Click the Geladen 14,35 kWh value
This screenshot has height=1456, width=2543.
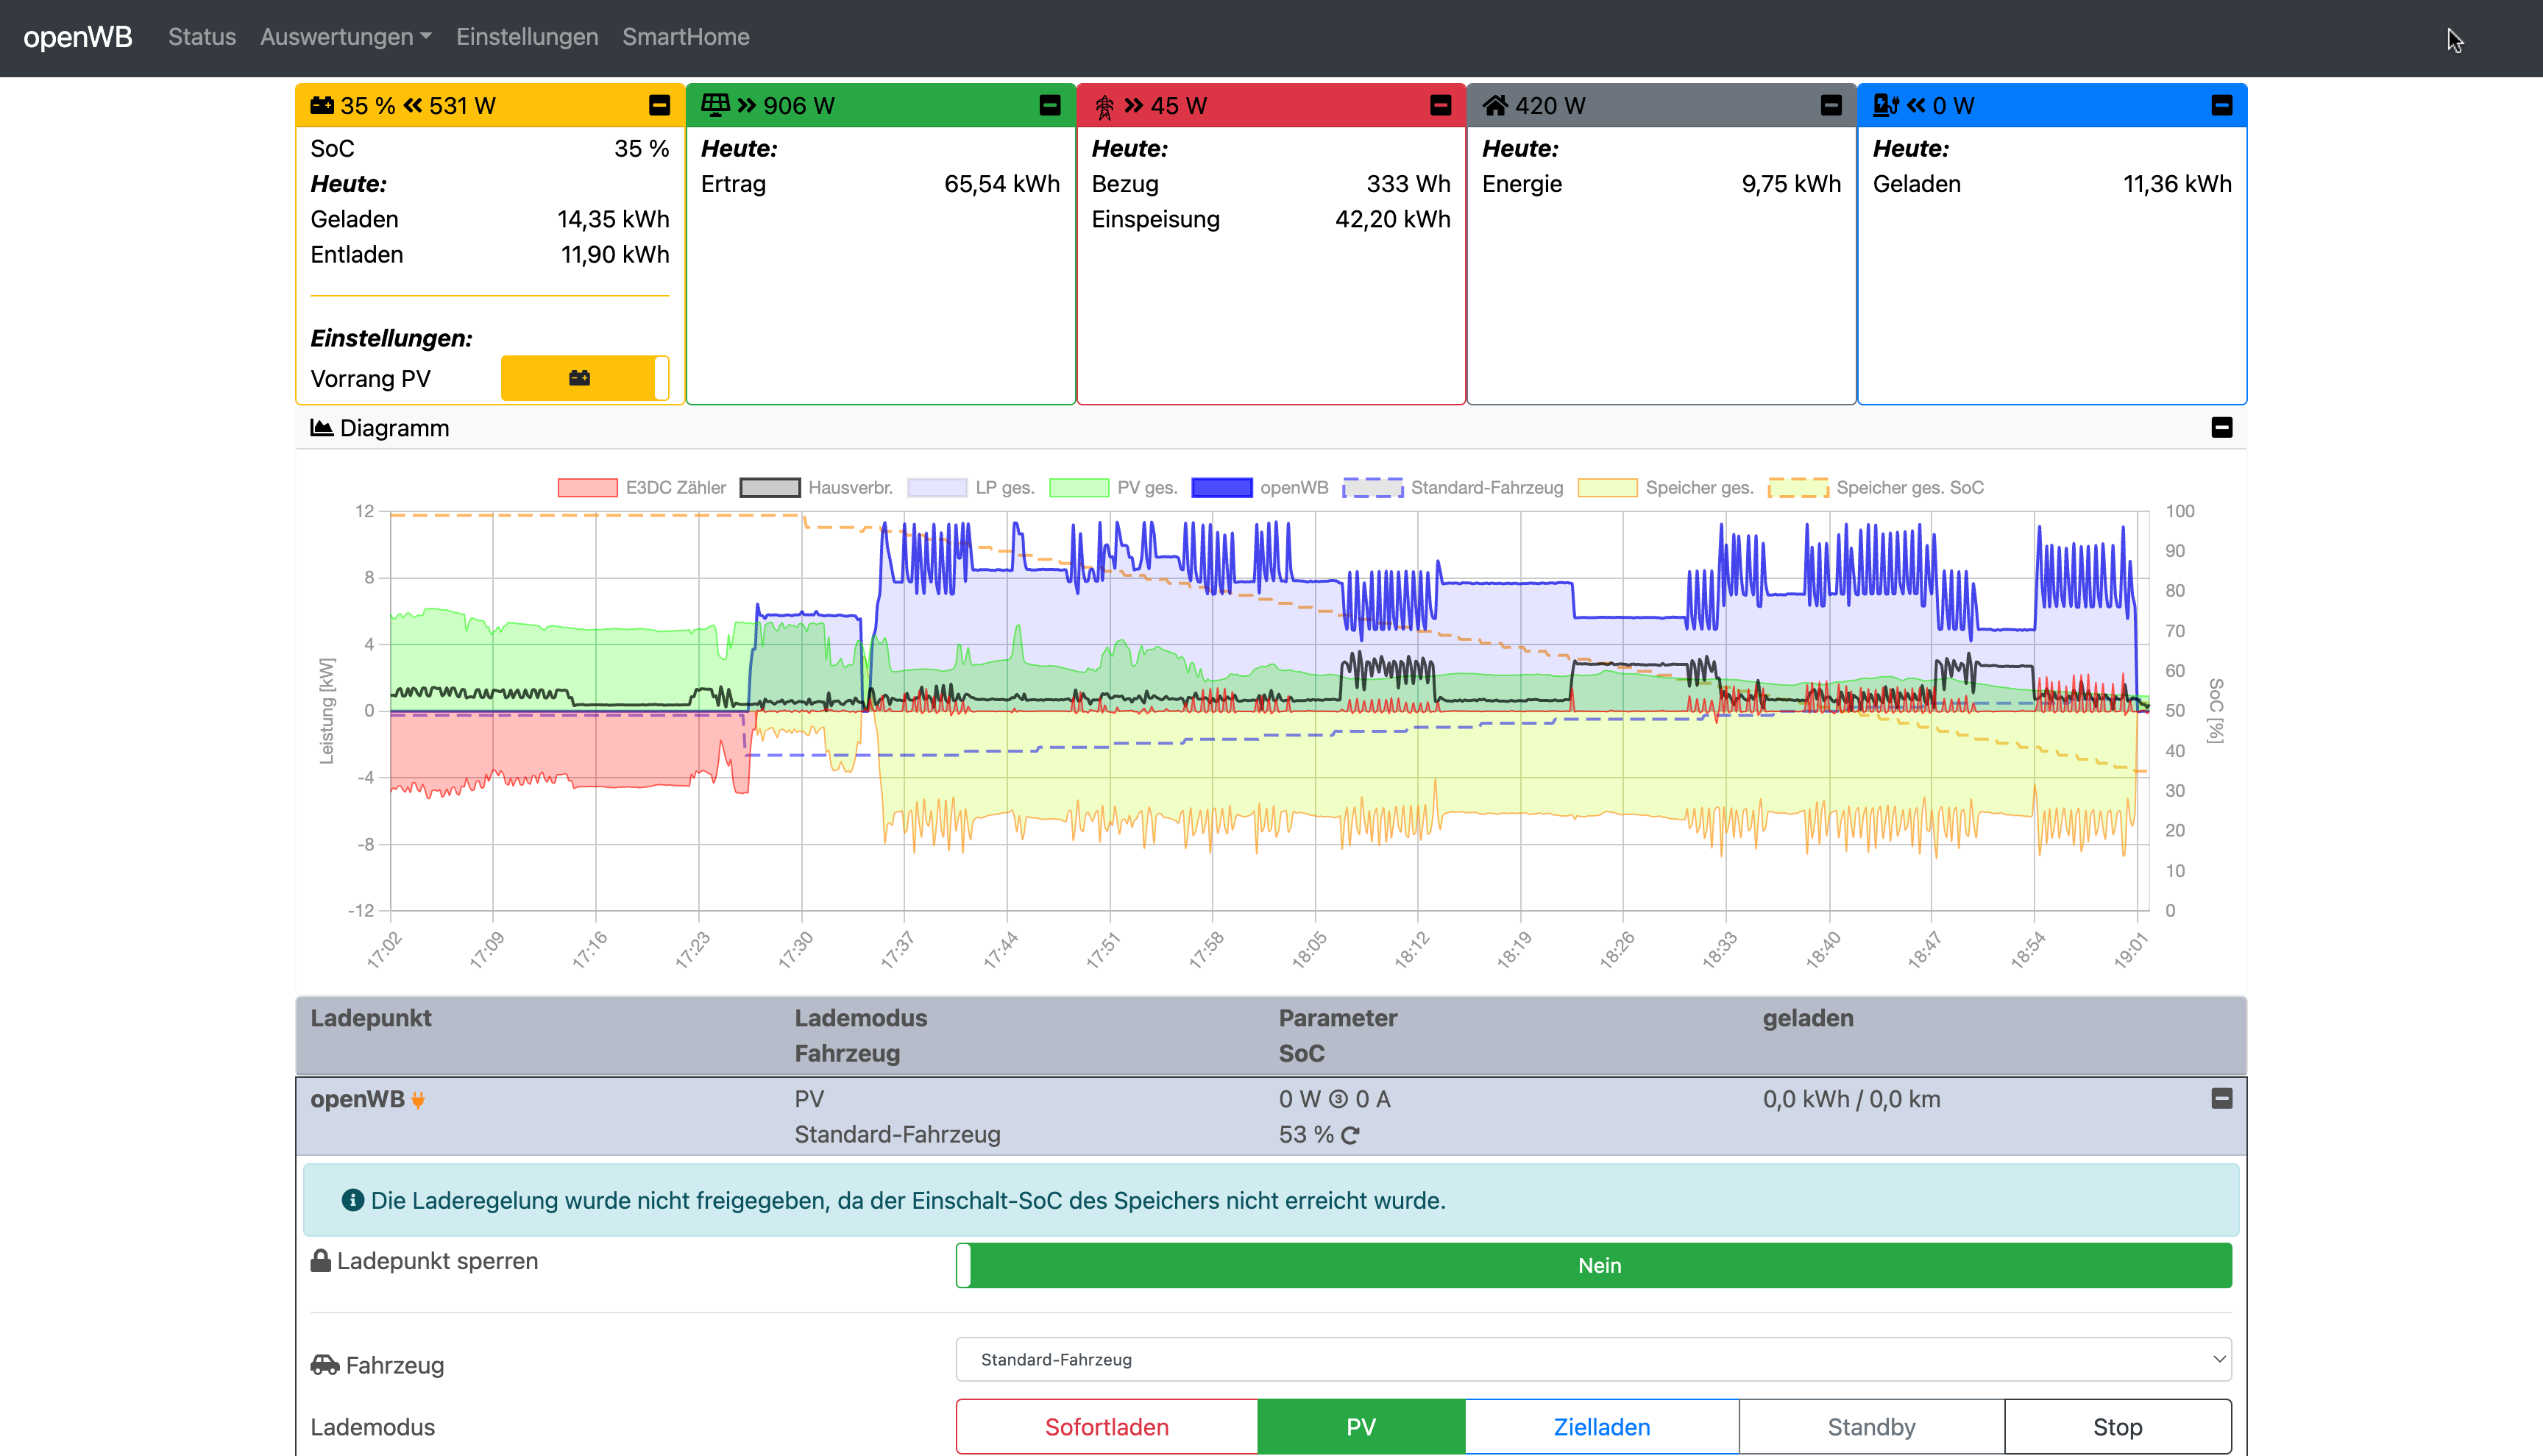pyautogui.click(x=613, y=219)
